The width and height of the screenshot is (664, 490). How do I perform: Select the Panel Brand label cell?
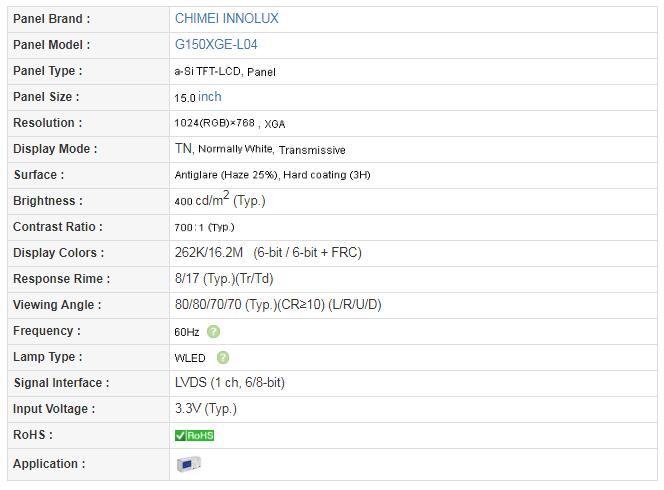(89, 19)
